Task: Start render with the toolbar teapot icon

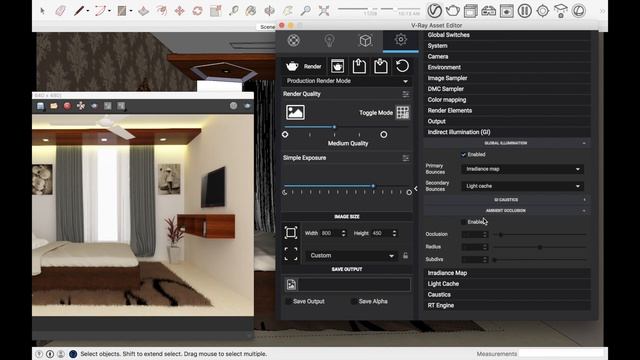Action: (x=453, y=11)
